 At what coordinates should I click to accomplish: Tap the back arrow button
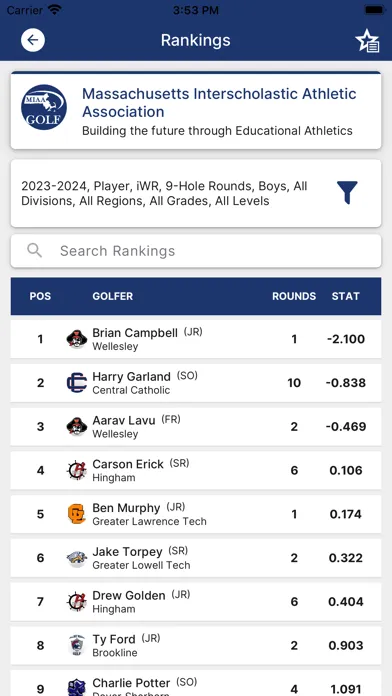33,40
